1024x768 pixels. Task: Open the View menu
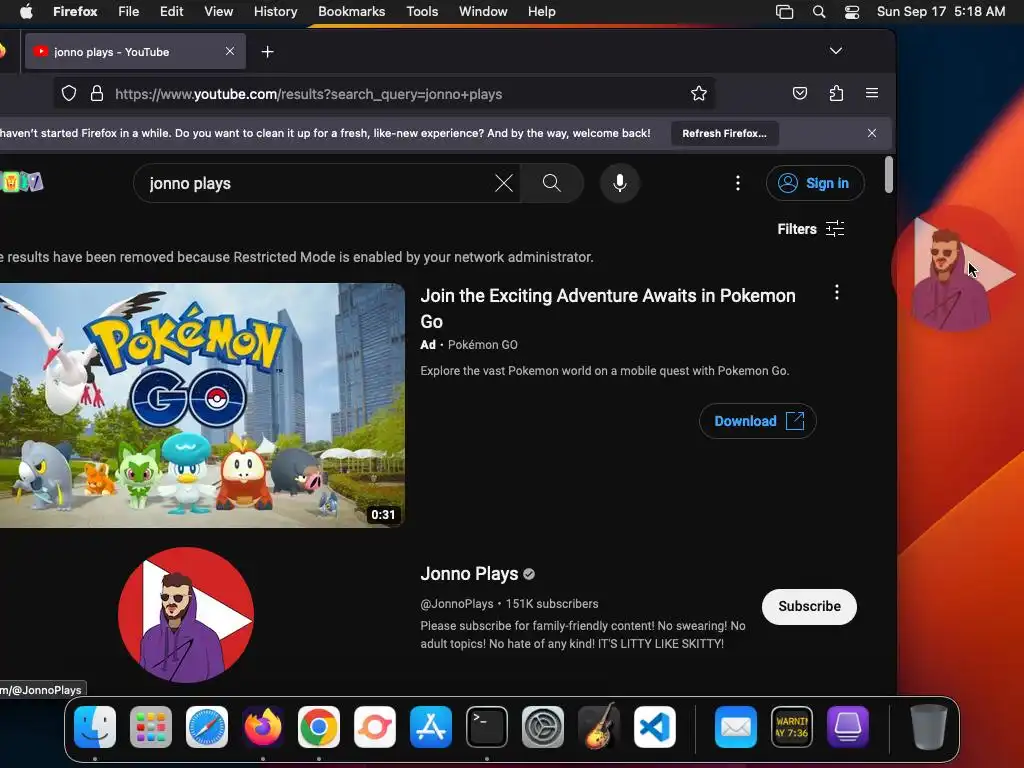pos(218,12)
